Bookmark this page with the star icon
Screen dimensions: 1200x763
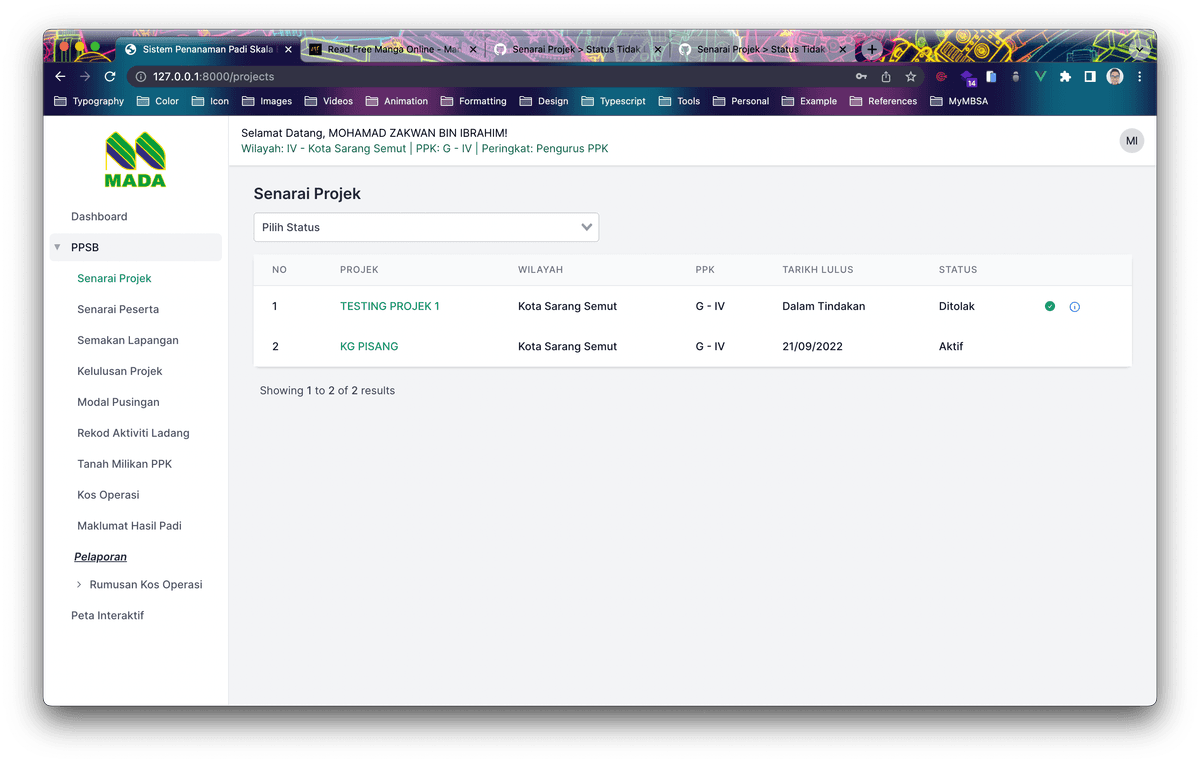coord(910,77)
